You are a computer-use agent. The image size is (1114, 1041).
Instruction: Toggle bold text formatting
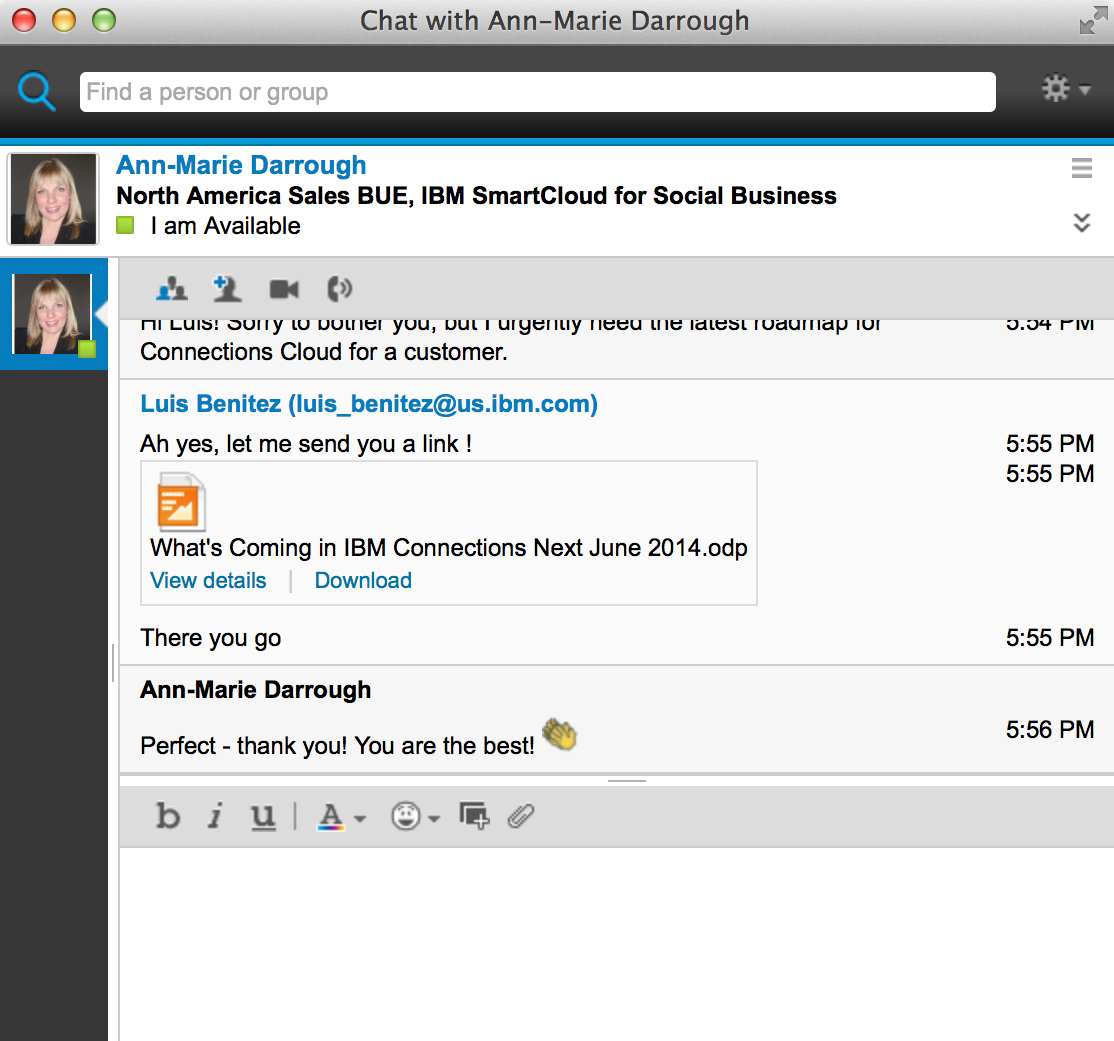168,816
